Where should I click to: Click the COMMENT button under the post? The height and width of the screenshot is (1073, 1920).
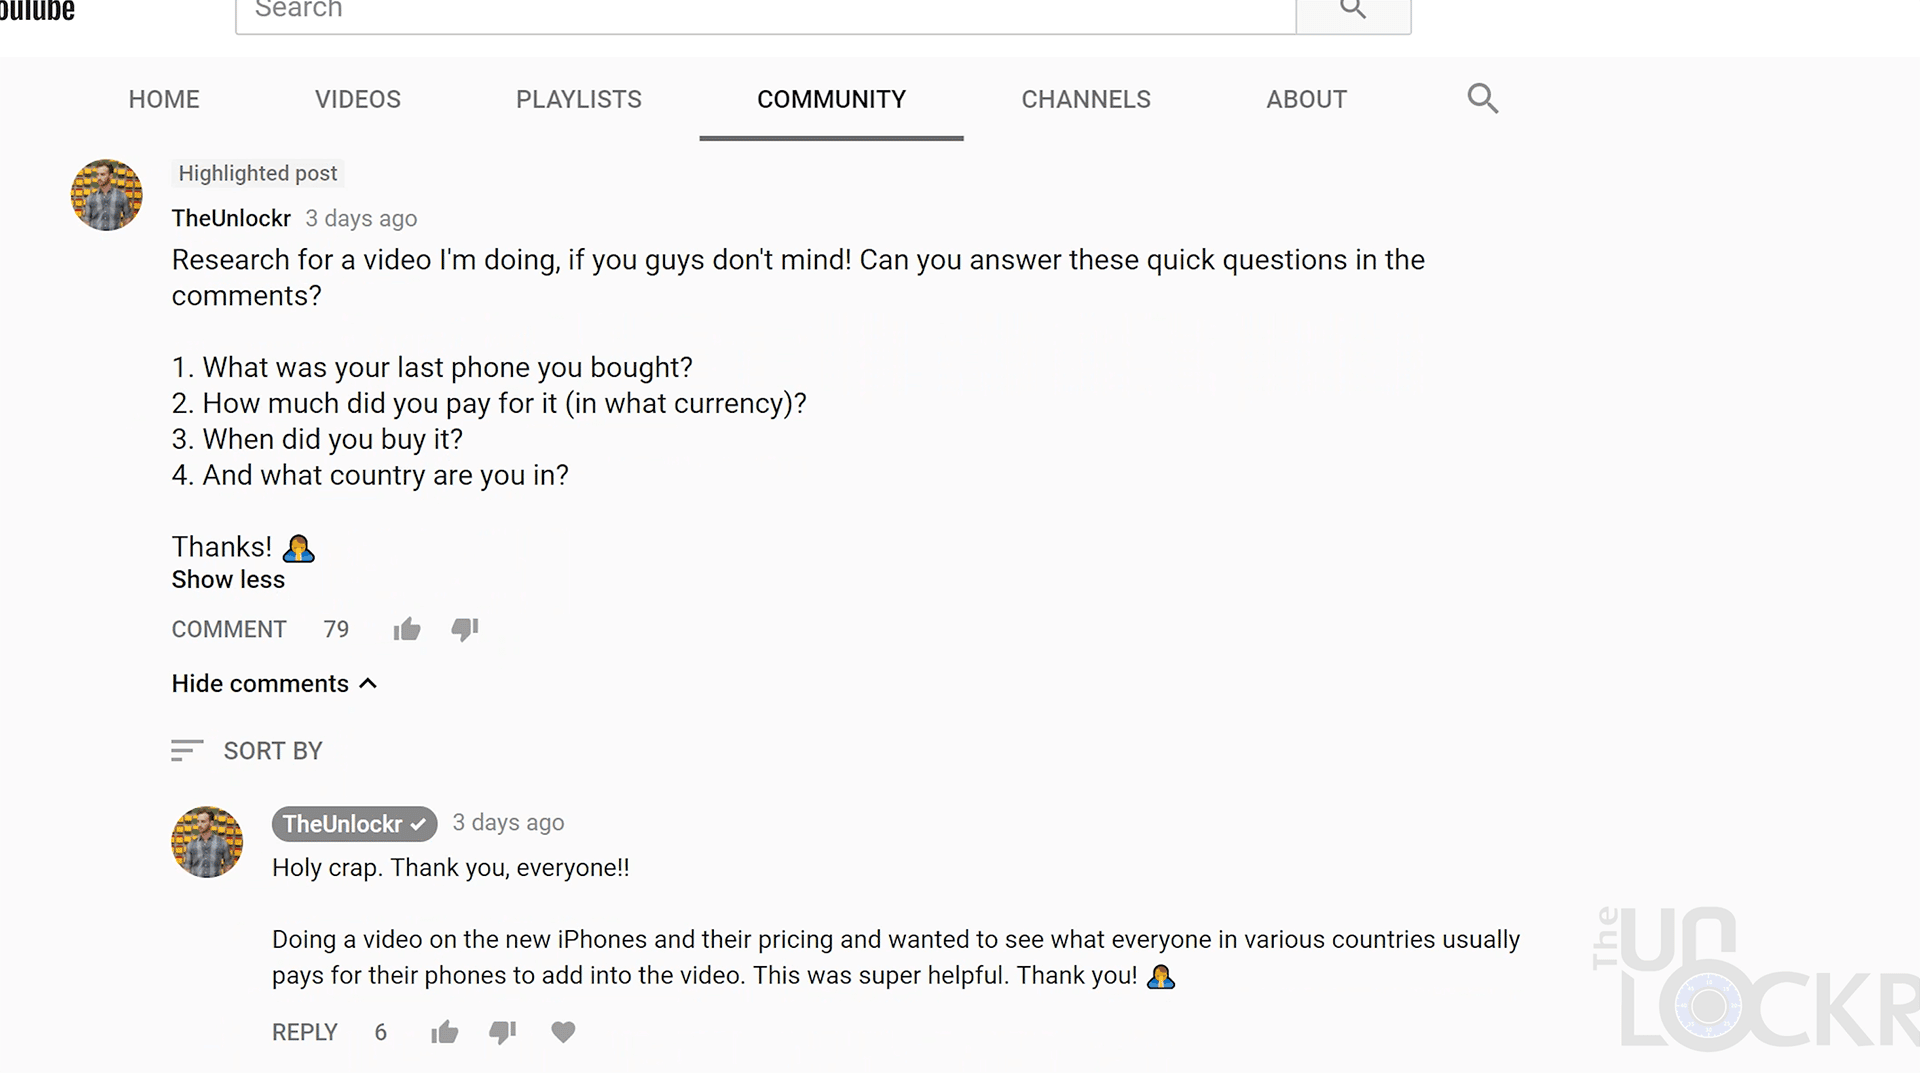(x=229, y=629)
